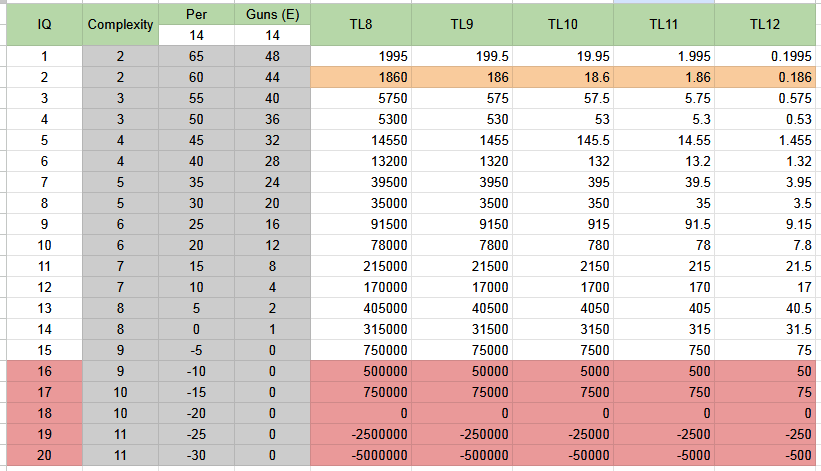Screen dimensions: 821x471
Task: Select the TL10 column header
Action: [563, 25]
